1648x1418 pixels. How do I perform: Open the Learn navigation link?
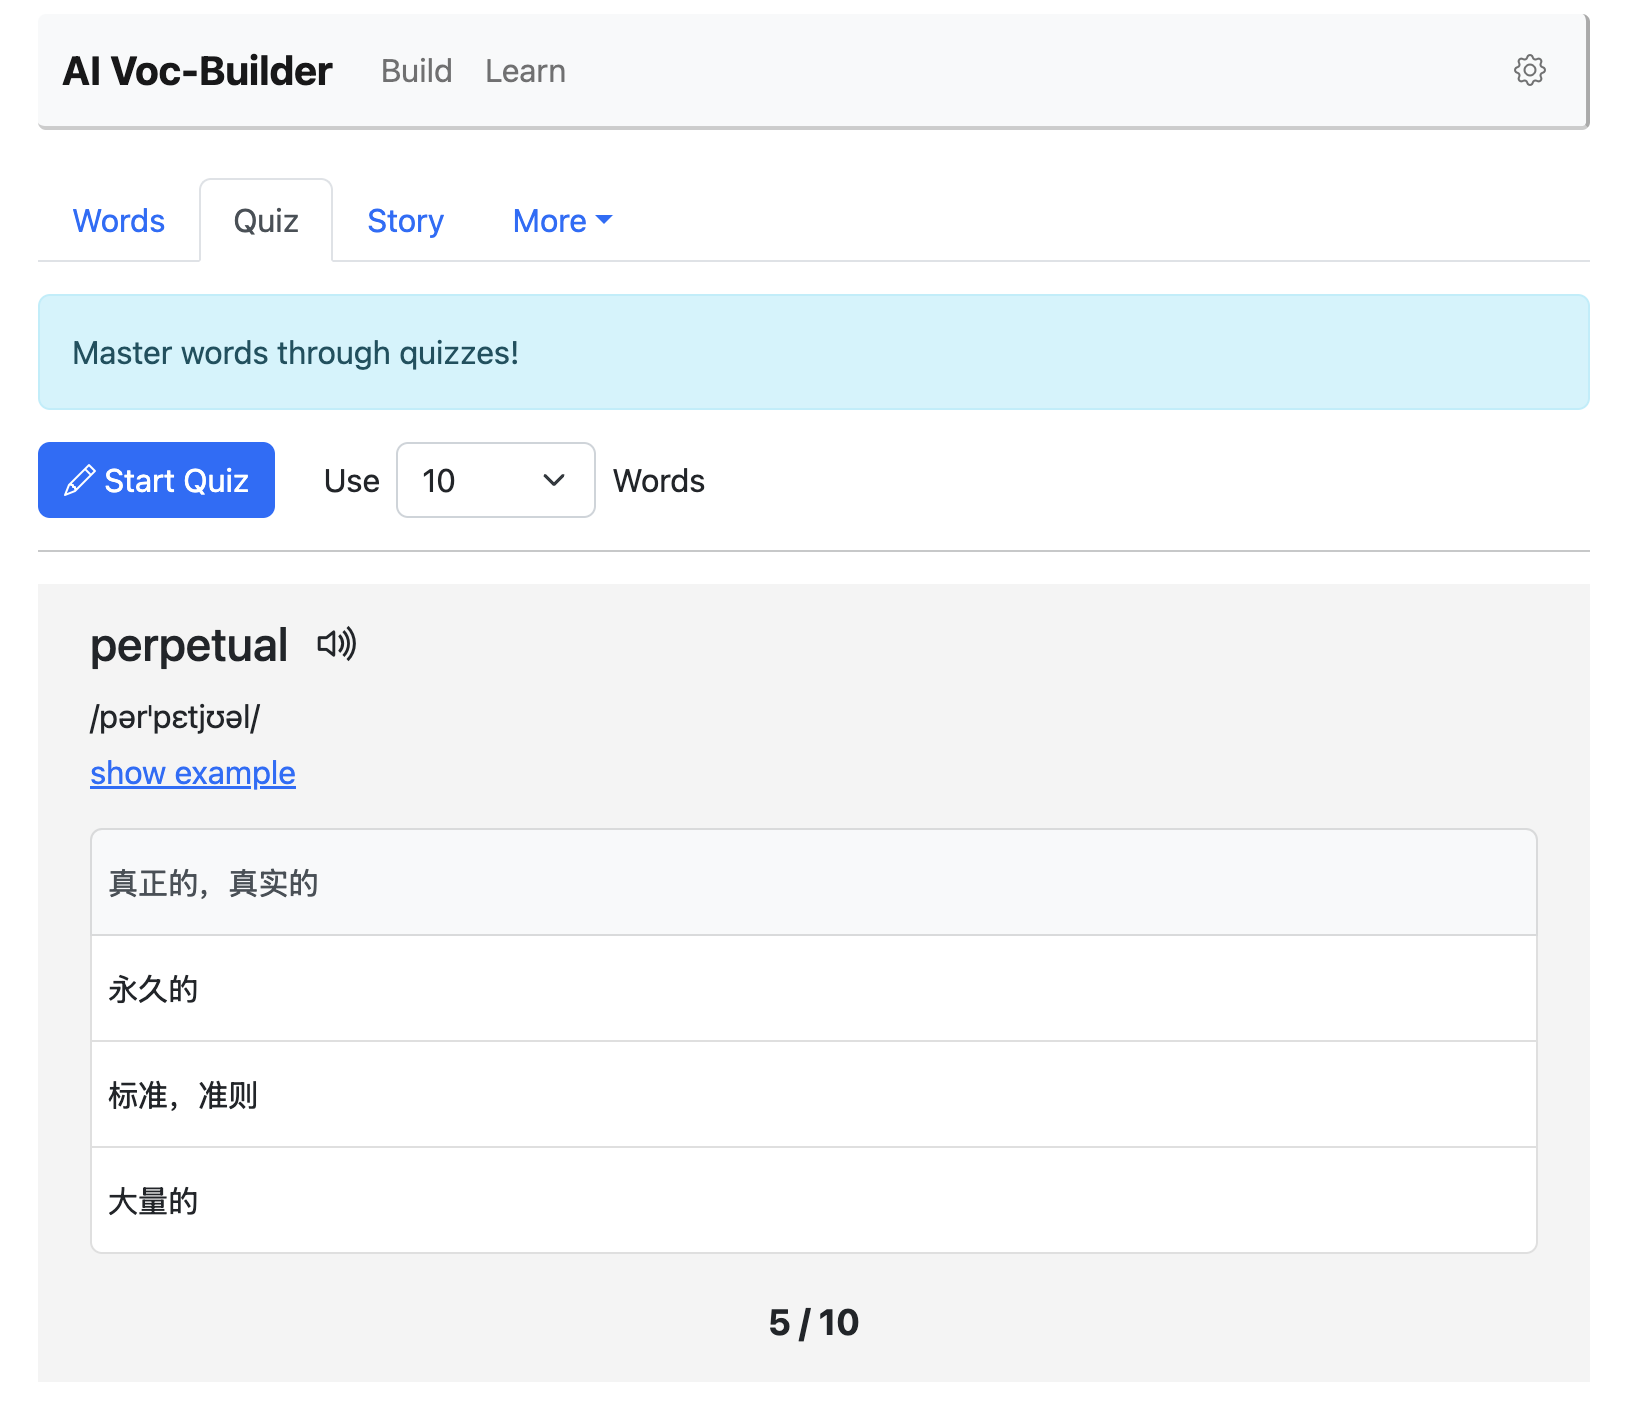[x=526, y=71]
